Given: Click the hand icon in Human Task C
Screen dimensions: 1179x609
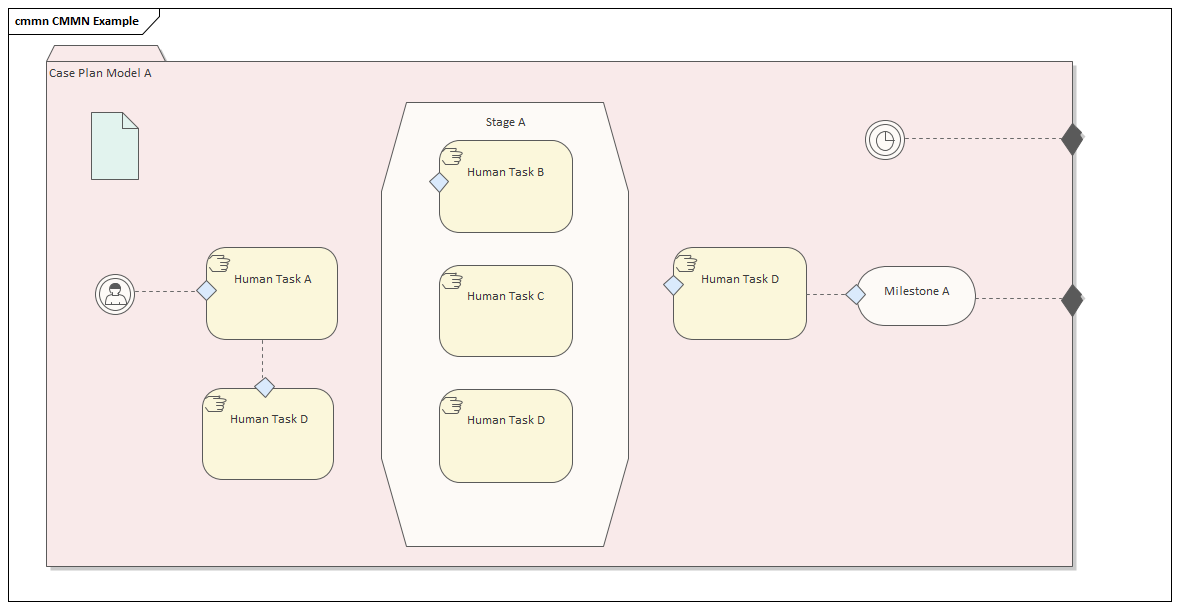Looking at the screenshot, I should click(x=451, y=280).
